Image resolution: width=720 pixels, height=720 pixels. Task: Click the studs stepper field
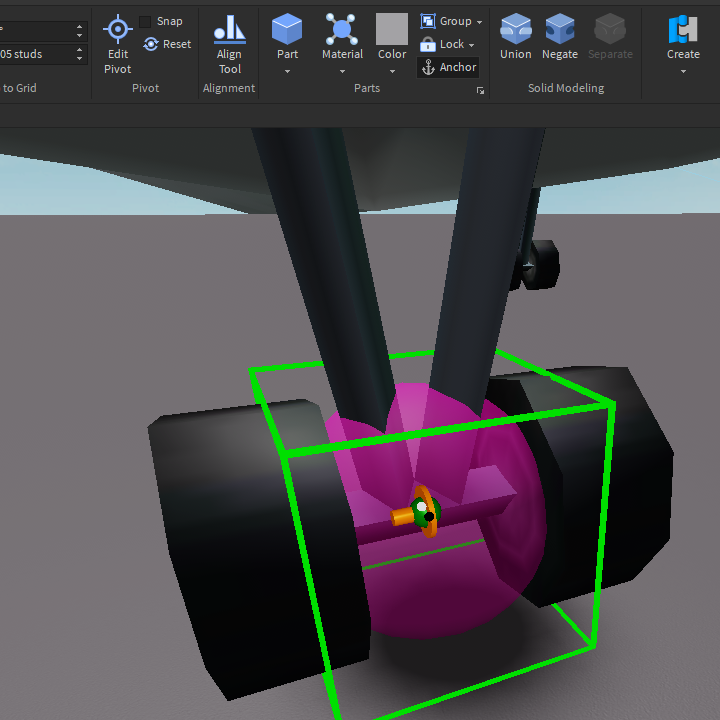tap(40, 54)
